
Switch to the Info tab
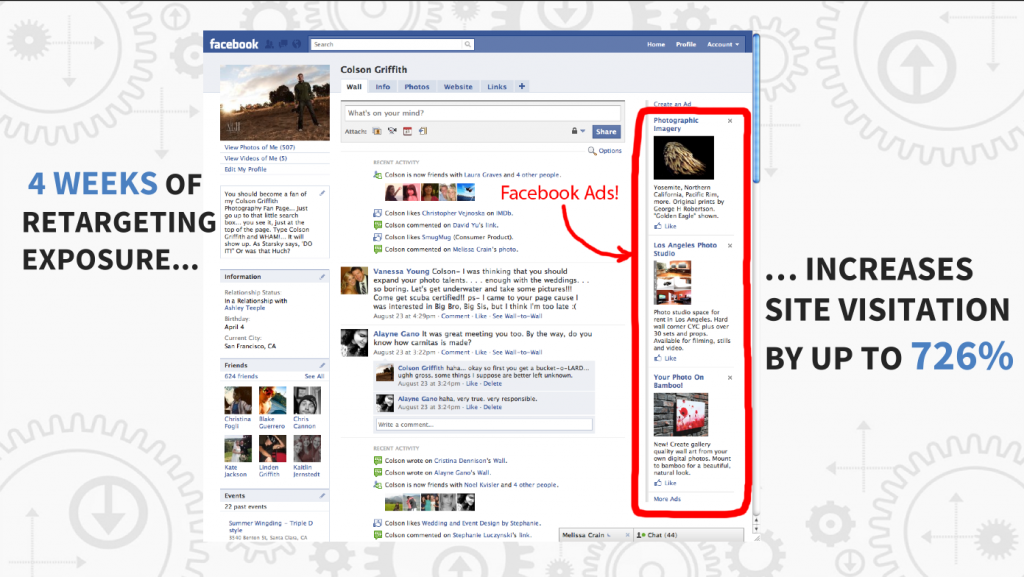coord(383,87)
